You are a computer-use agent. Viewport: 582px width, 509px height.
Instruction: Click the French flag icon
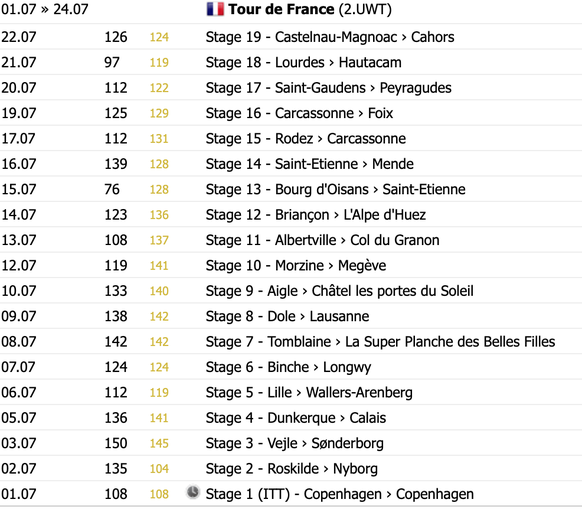(x=215, y=9)
